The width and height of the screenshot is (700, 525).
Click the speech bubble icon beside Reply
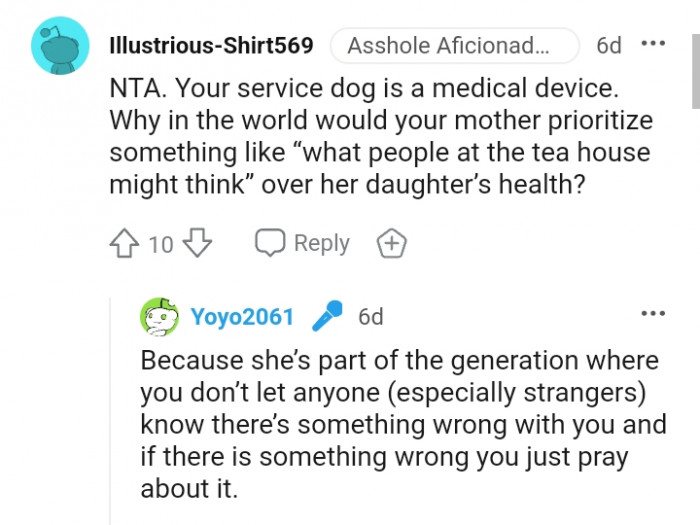pyautogui.click(x=270, y=243)
